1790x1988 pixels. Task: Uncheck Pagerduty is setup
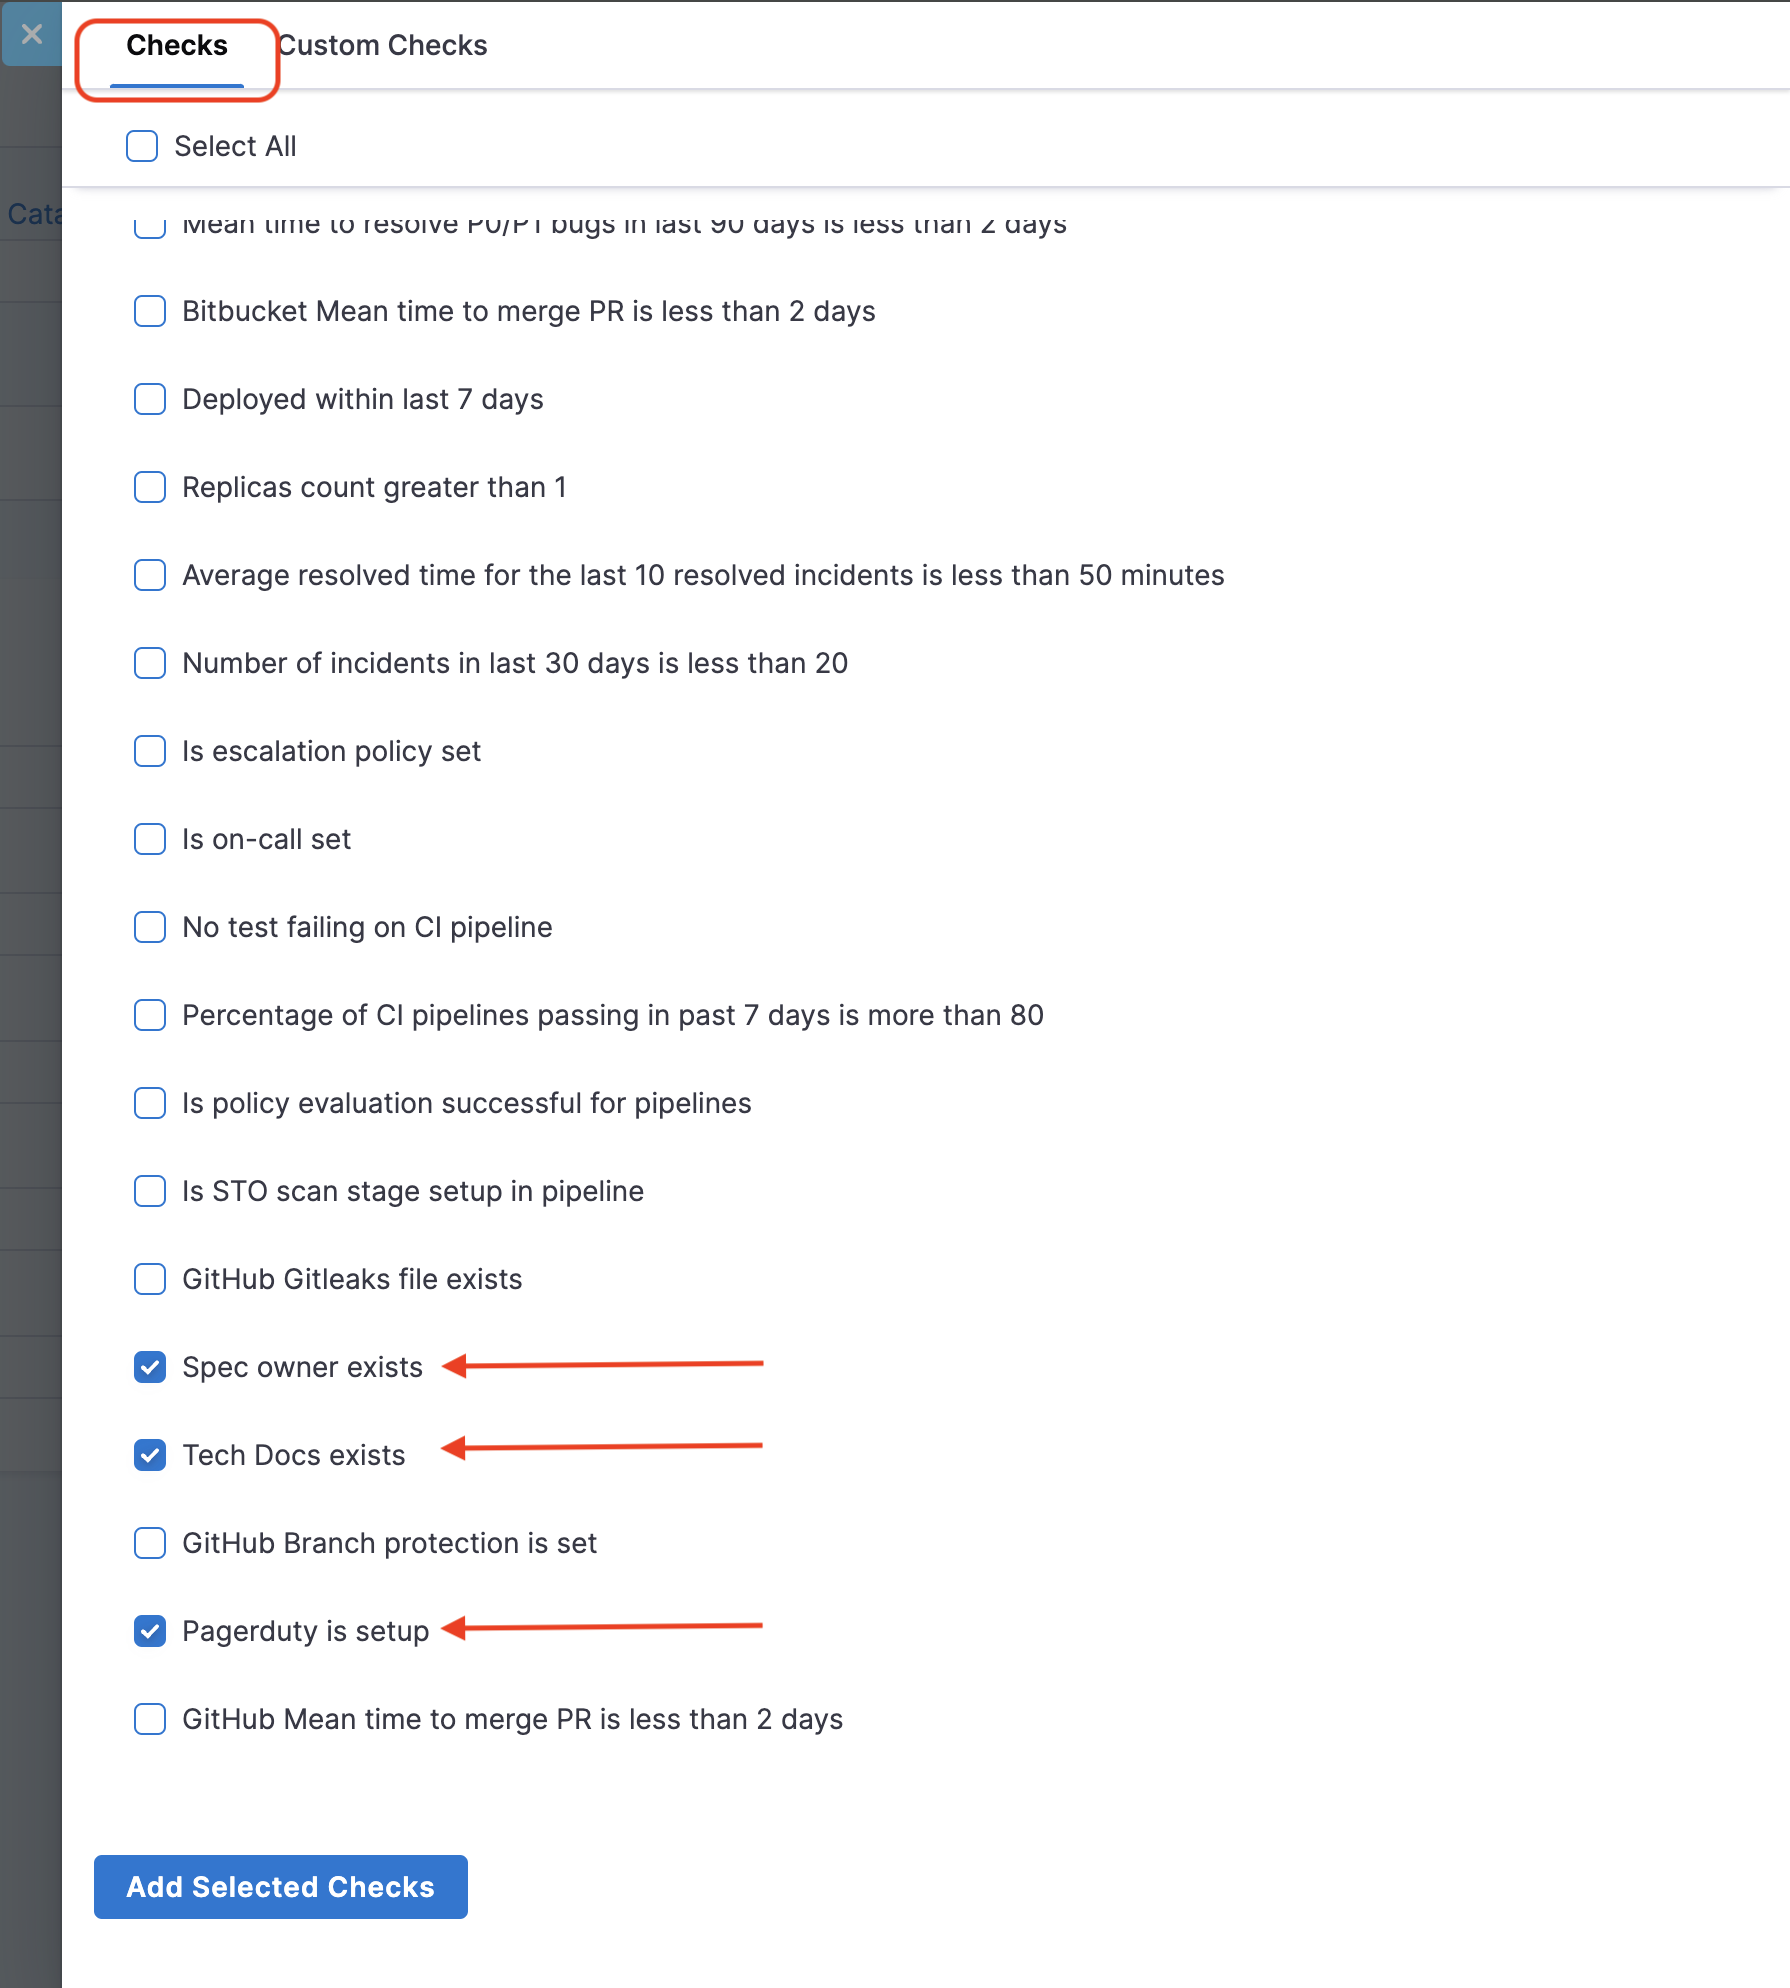point(150,1631)
